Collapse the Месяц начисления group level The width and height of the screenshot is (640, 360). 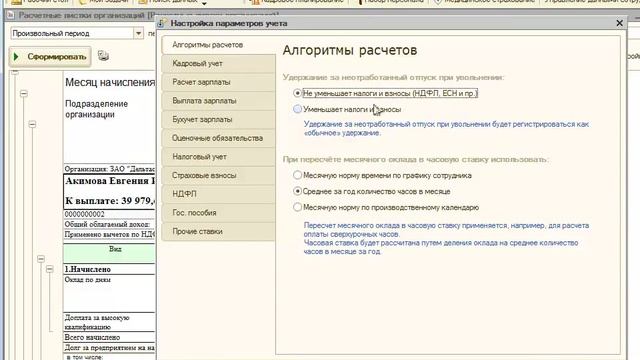tap(15, 73)
